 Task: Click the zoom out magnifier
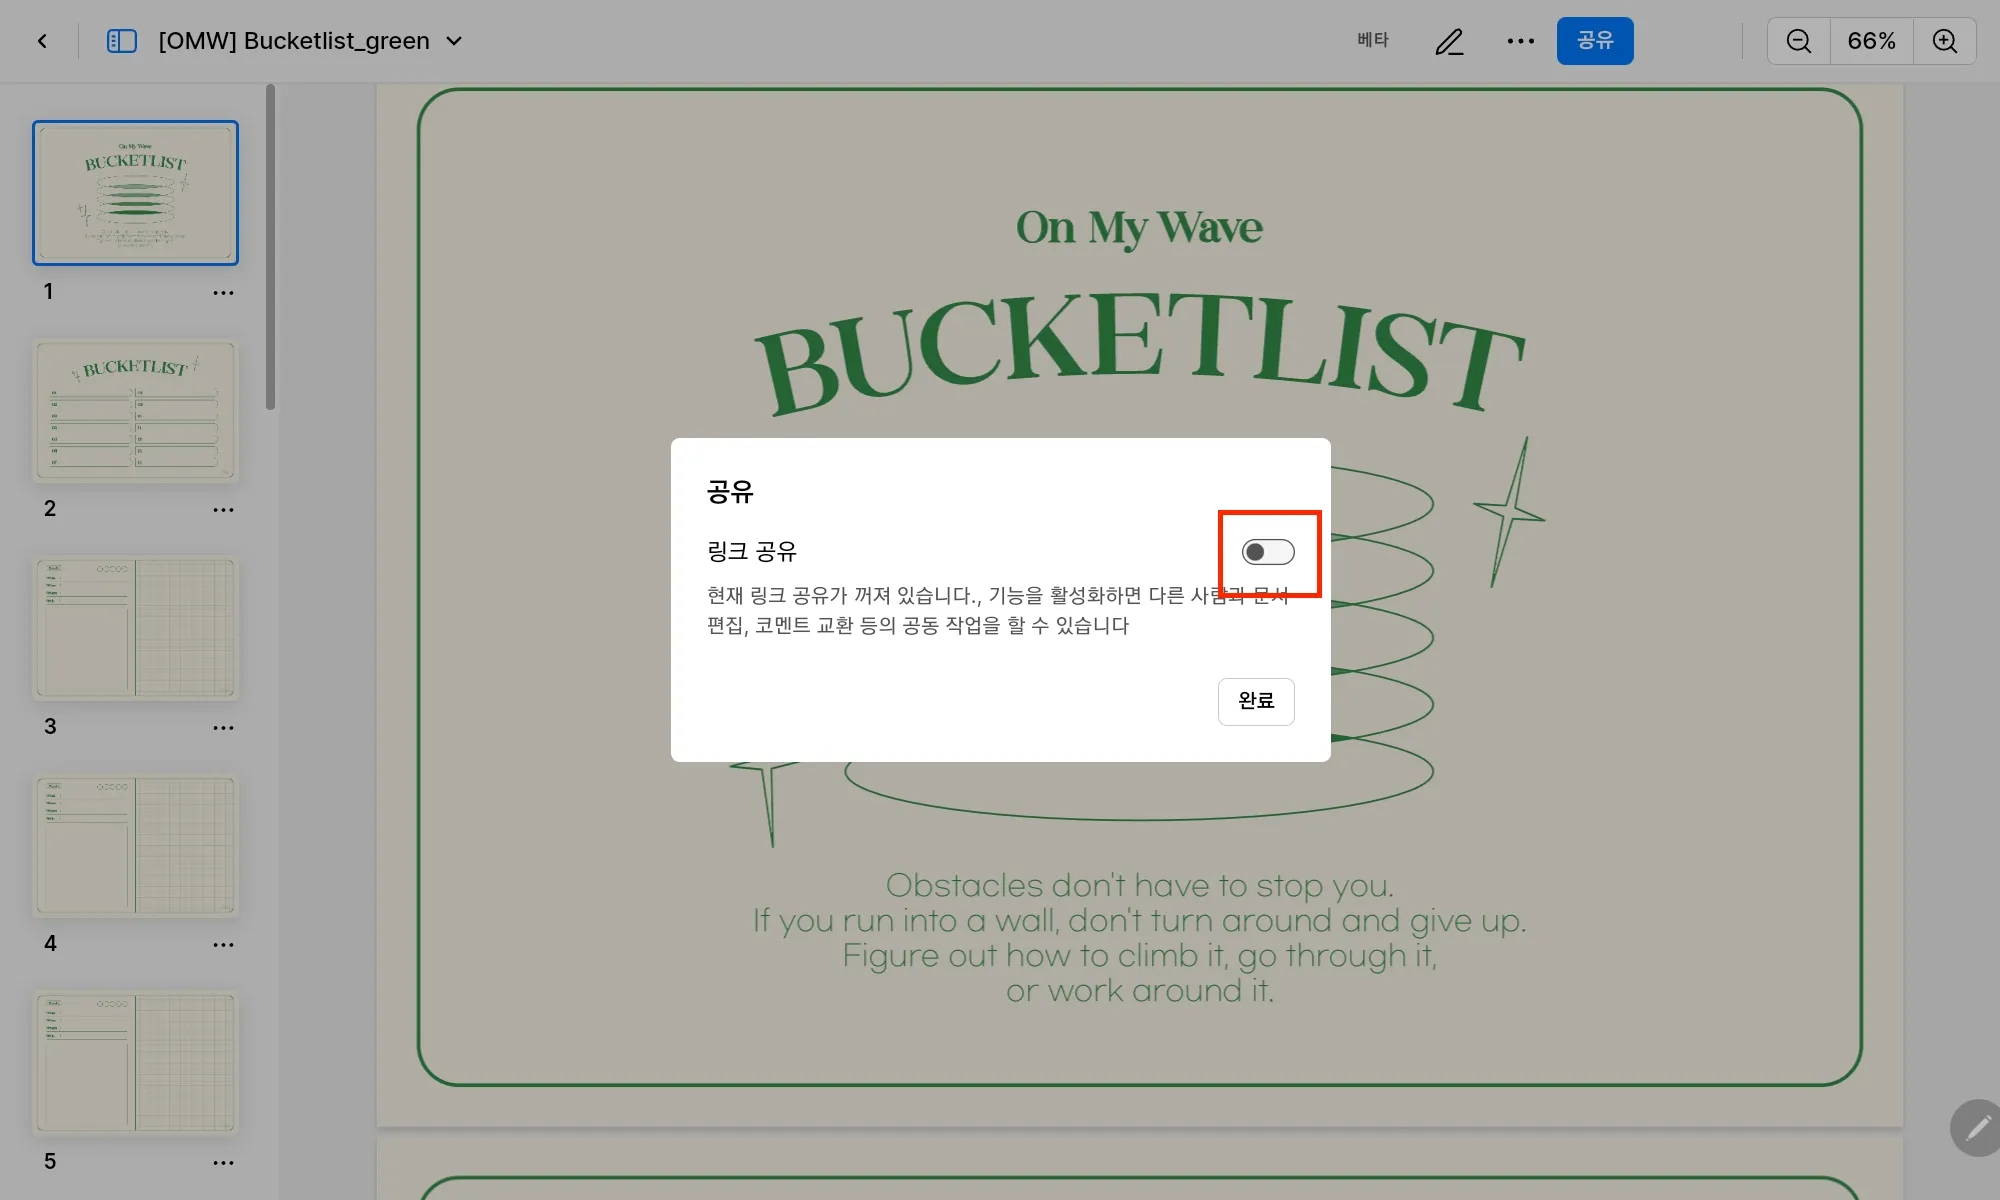pos(1798,41)
